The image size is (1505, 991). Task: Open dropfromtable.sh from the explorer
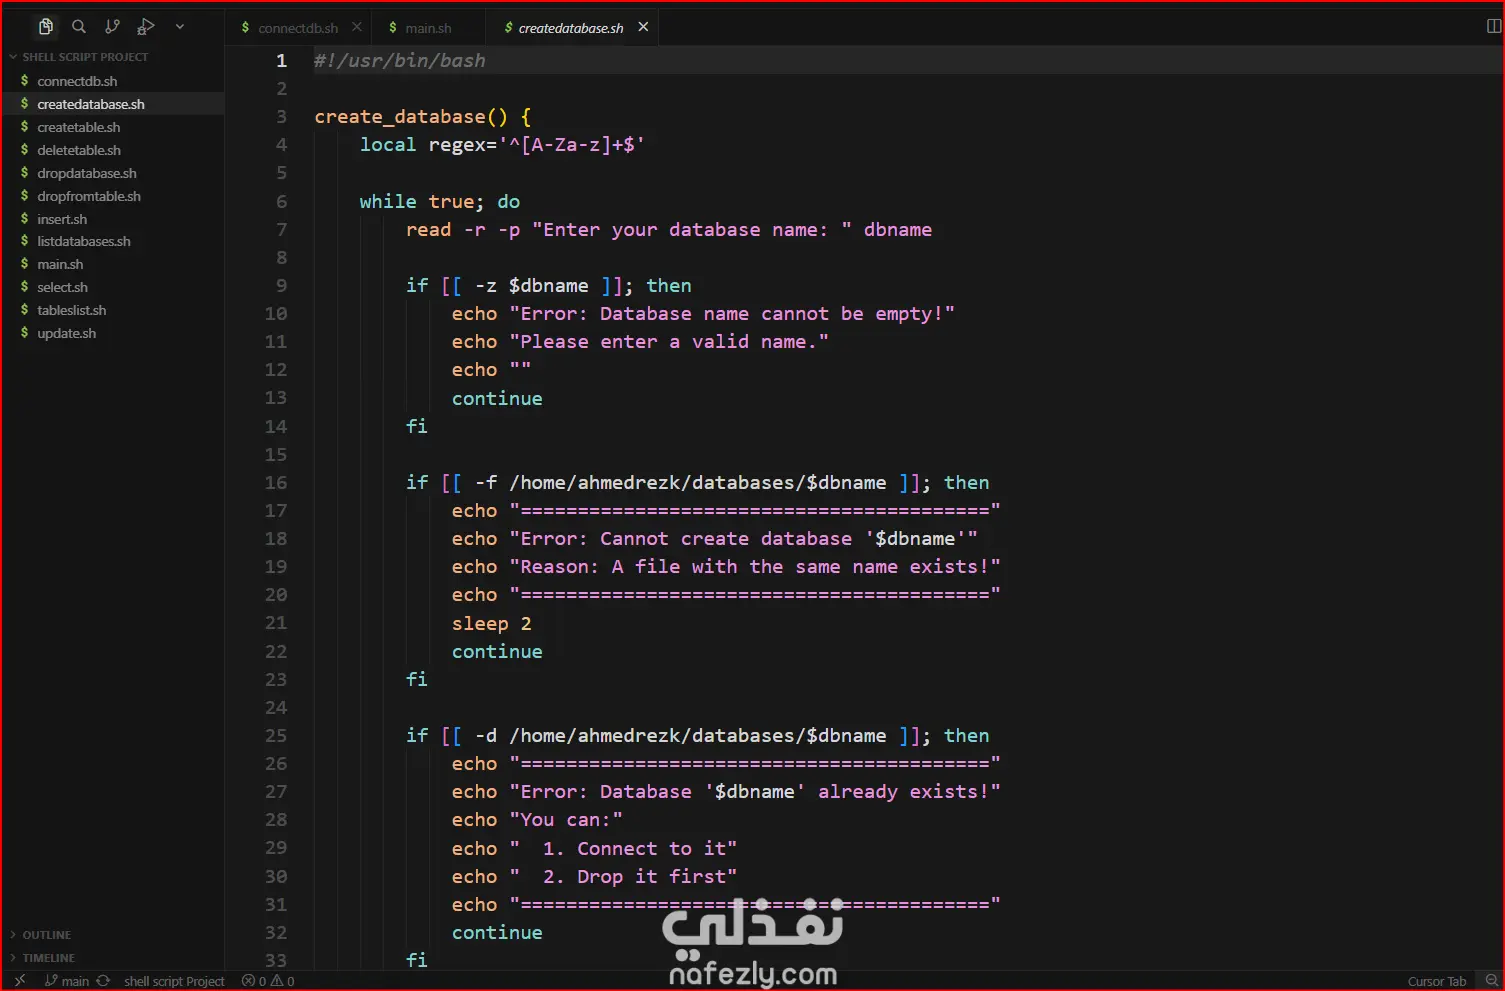[89, 196]
